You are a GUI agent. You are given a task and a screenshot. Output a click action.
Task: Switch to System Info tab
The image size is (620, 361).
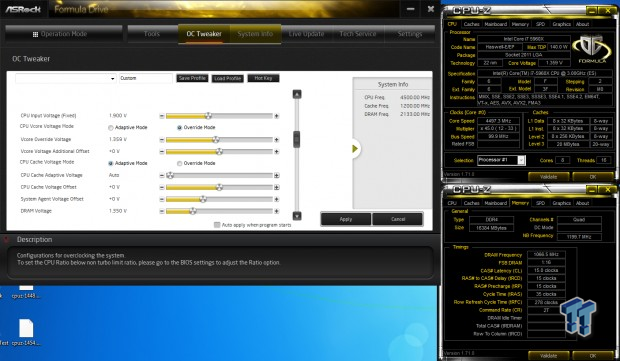pyautogui.click(x=255, y=34)
